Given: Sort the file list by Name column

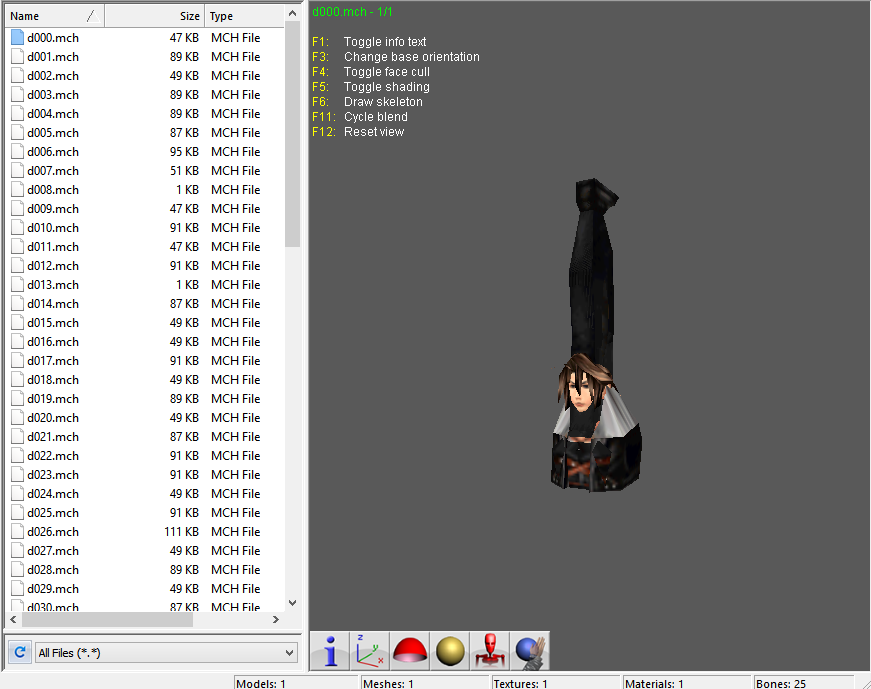Looking at the screenshot, I should [54, 16].
